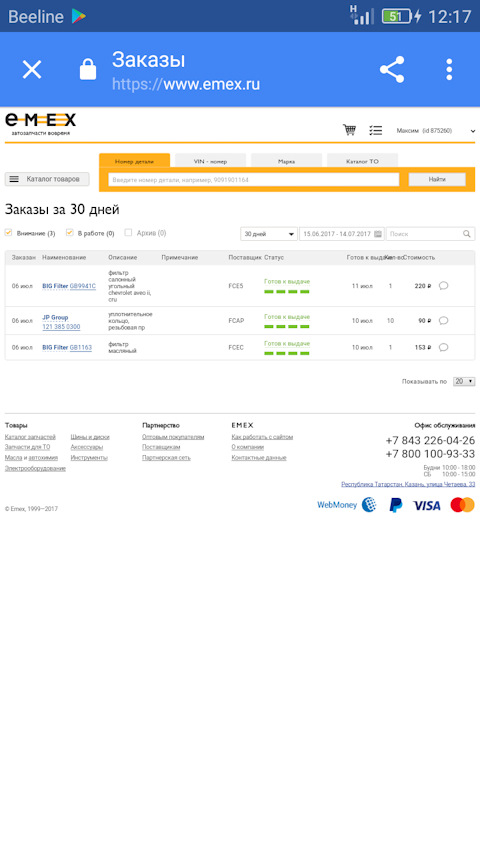Focus the part number input field
Viewport: 480px width, 854px height.
coord(253,180)
